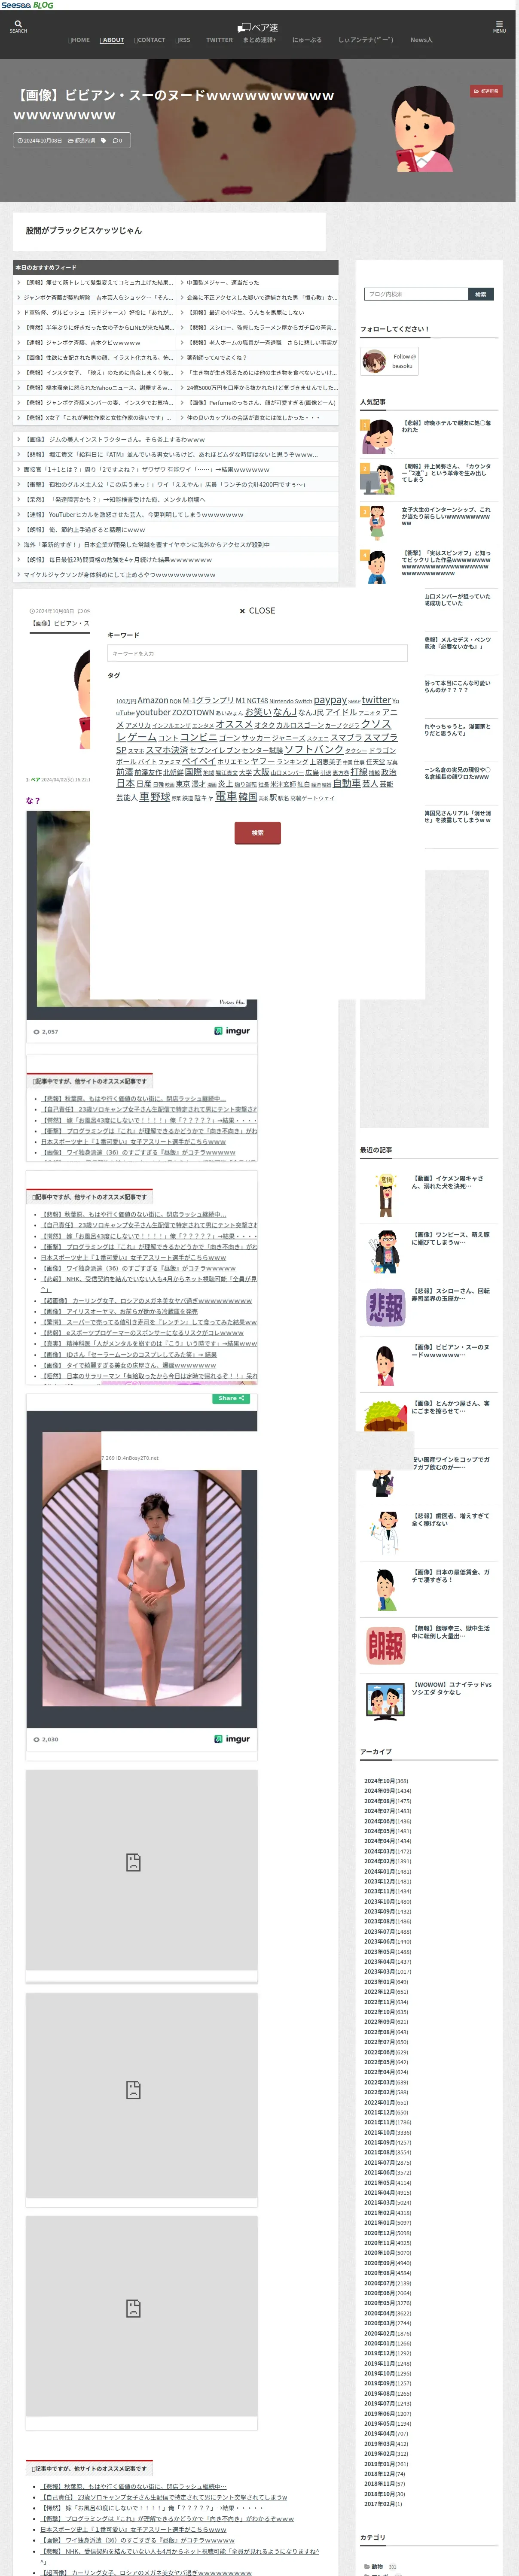Image resolution: width=519 pixels, height=2576 pixels.
Task: Open にゅーぷる in navigation bar
Action: (x=307, y=40)
